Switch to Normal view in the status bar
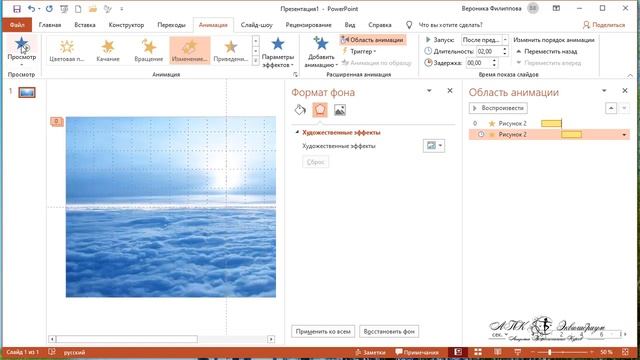Viewport: 640px width, 360px height. [458, 352]
